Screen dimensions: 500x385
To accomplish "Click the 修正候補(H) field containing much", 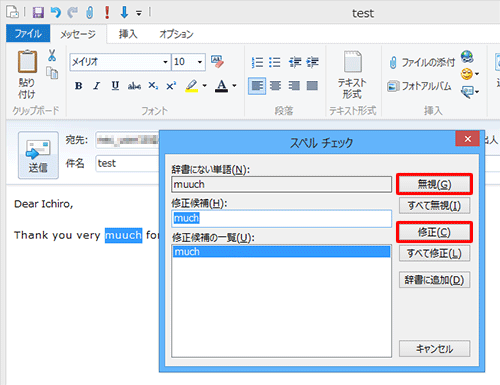I will 282,218.
